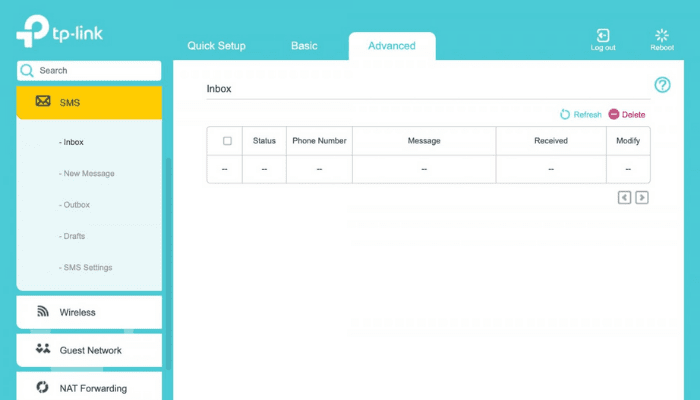Expand the Guest Network menu section
700x400 pixels.
click(x=89, y=350)
